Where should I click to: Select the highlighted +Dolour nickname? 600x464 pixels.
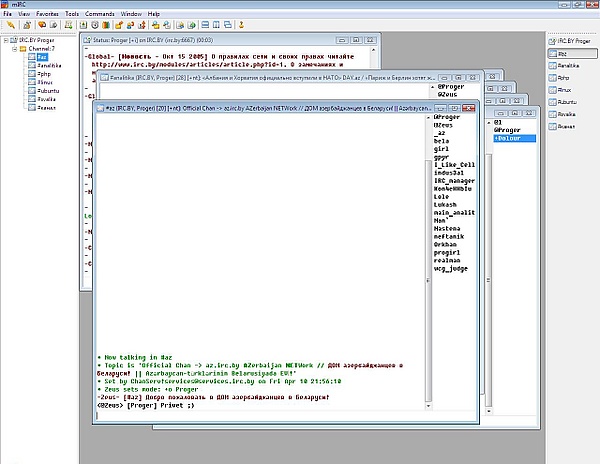510,140
